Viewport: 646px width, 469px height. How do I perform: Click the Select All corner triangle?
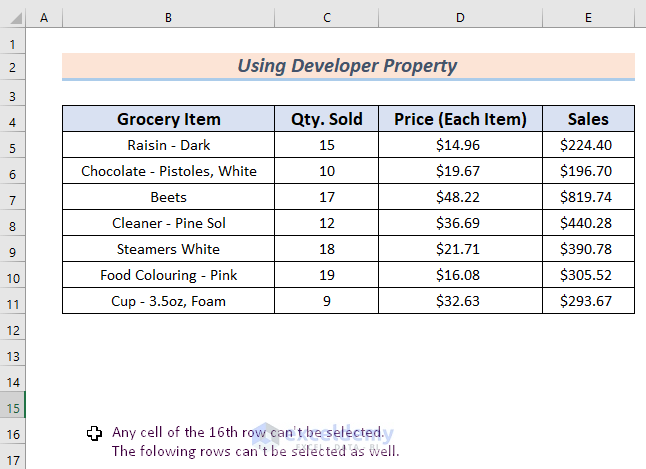click(x=12, y=20)
